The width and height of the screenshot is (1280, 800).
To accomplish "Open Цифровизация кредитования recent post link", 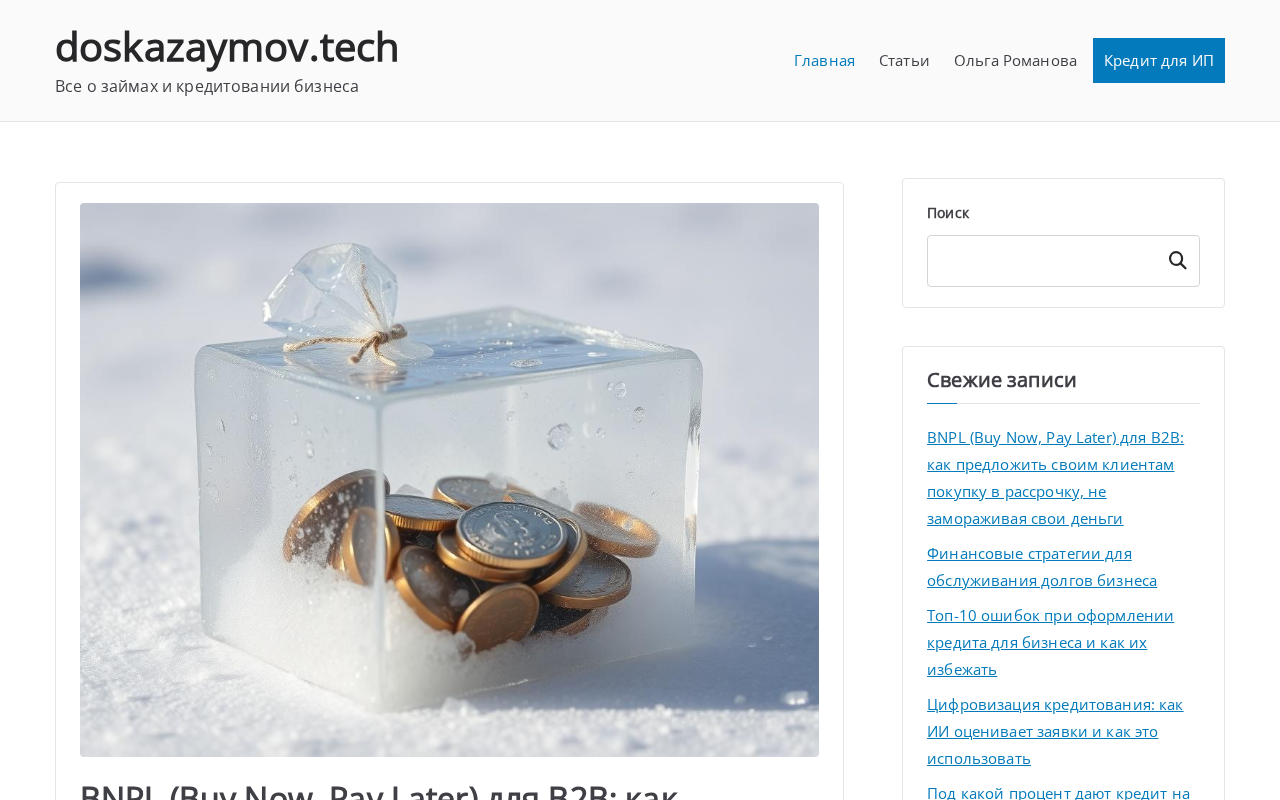I will (x=1055, y=731).
